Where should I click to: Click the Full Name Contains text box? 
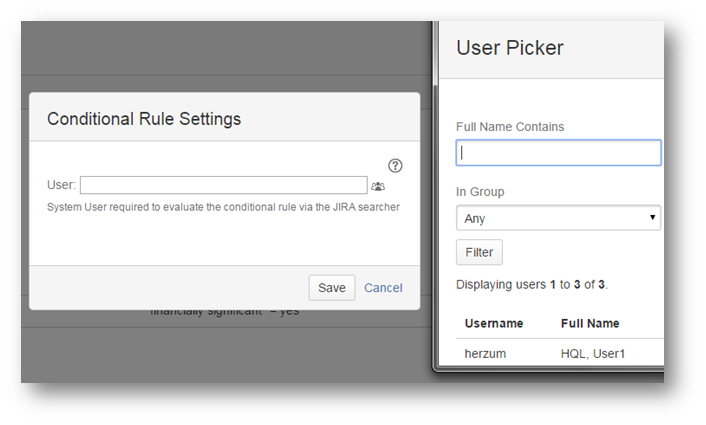pyautogui.click(x=558, y=152)
